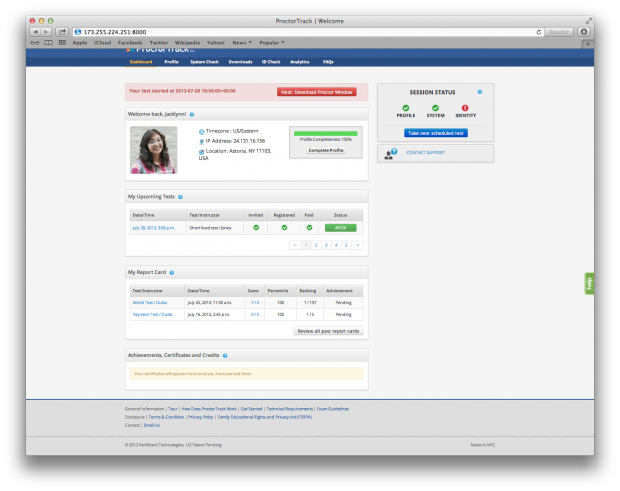Screen dimensions: 620x491
Task: Click the Profile green check status icon
Action: click(x=406, y=108)
